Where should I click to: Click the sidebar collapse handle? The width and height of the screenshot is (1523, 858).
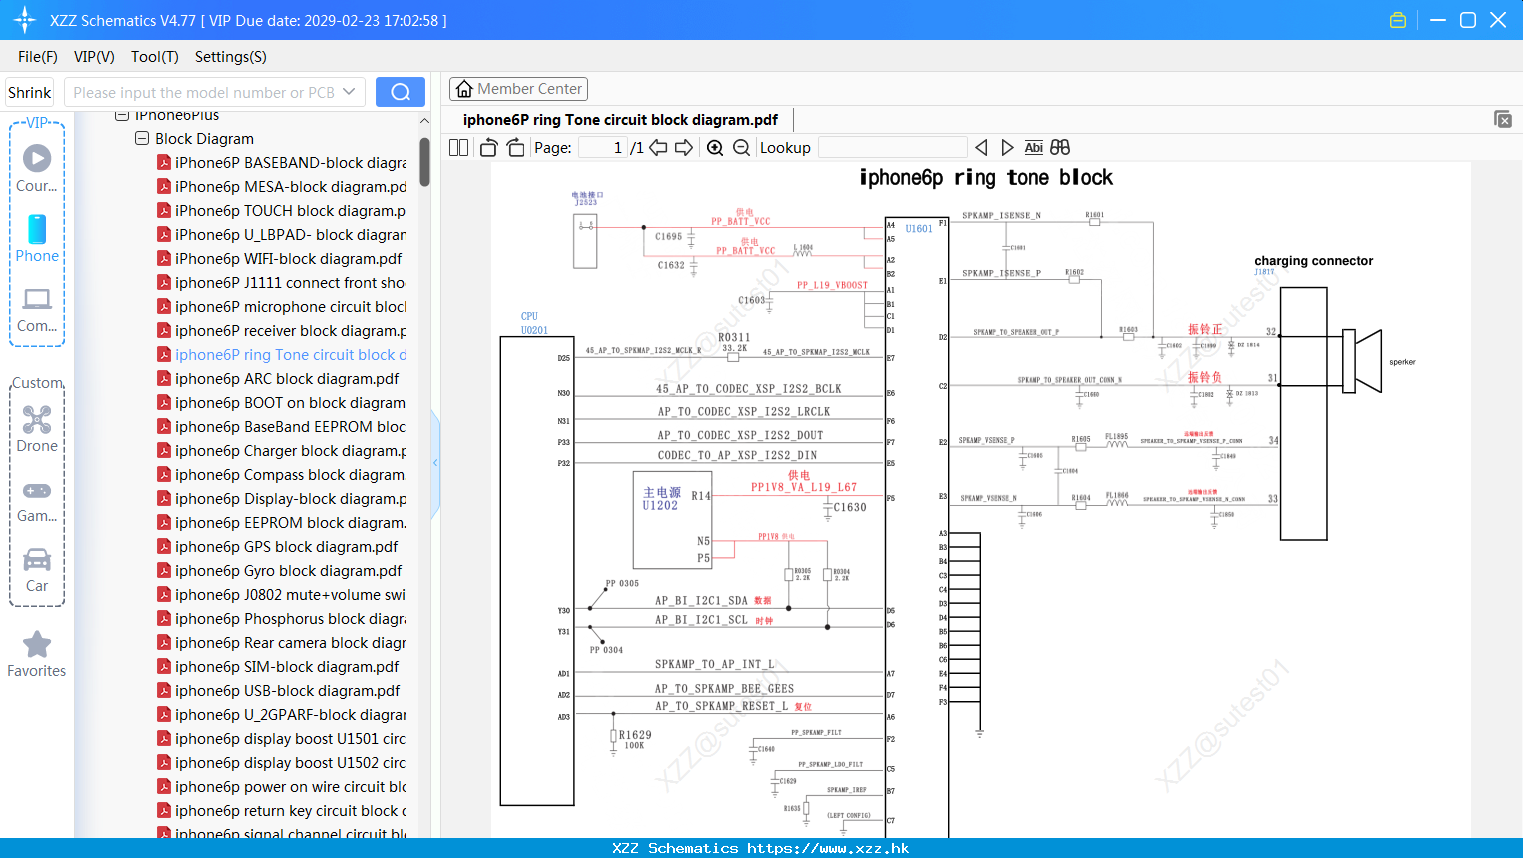click(x=435, y=463)
